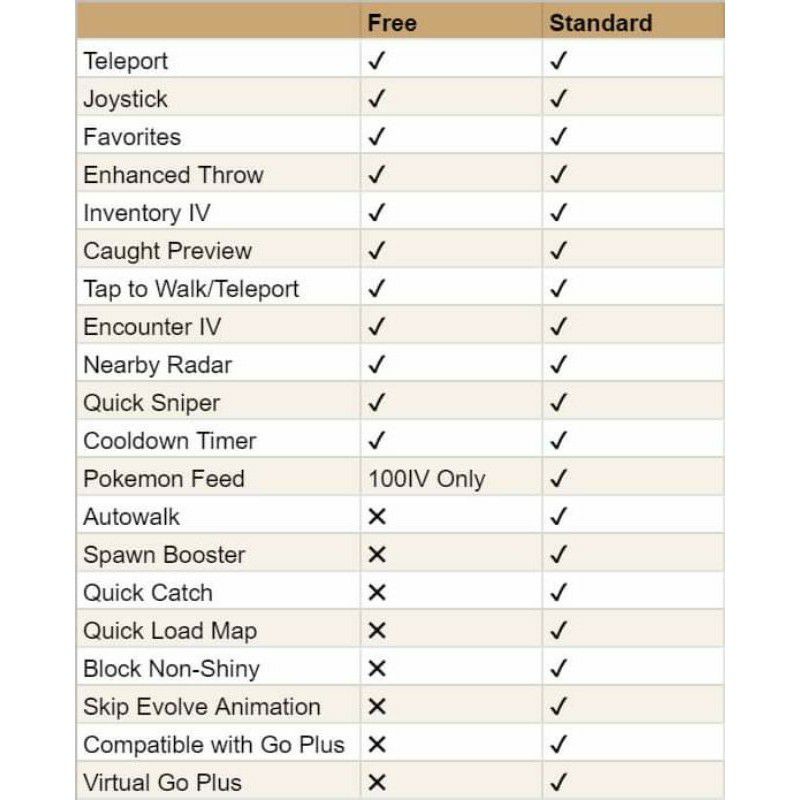Click the Free X mark for Autowalk

point(377,516)
